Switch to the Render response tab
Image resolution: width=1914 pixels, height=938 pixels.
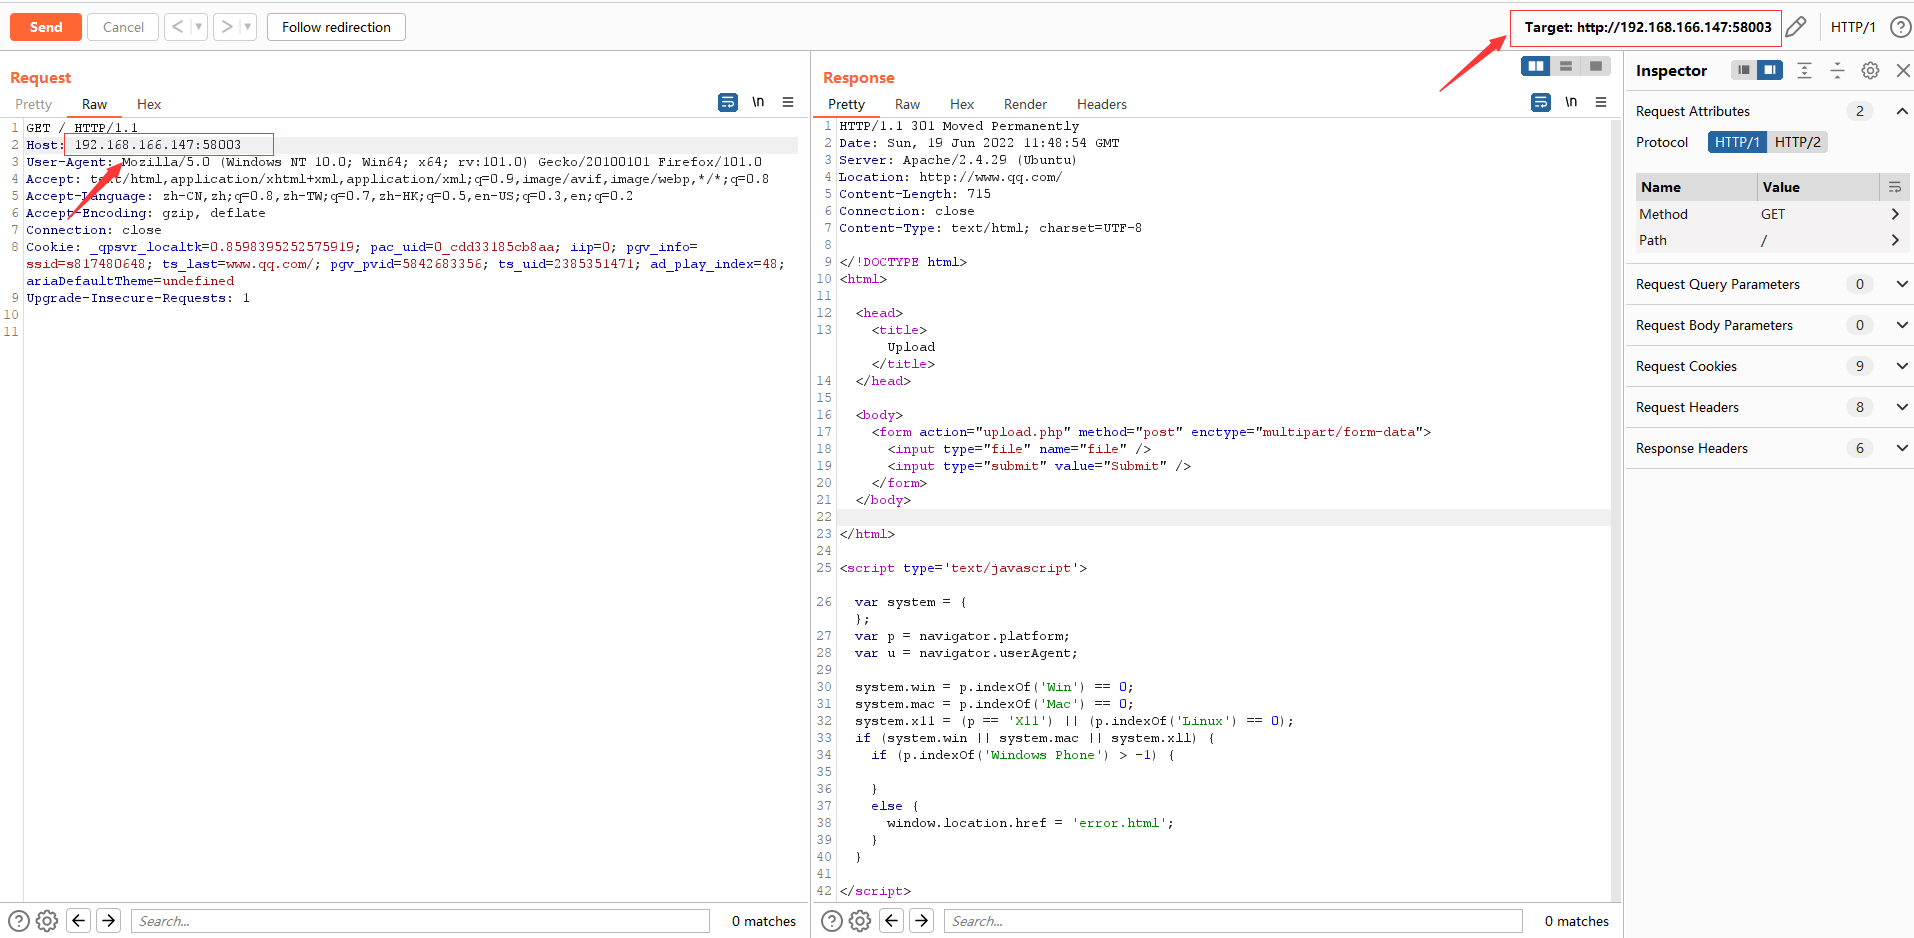(x=1025, y=104)
